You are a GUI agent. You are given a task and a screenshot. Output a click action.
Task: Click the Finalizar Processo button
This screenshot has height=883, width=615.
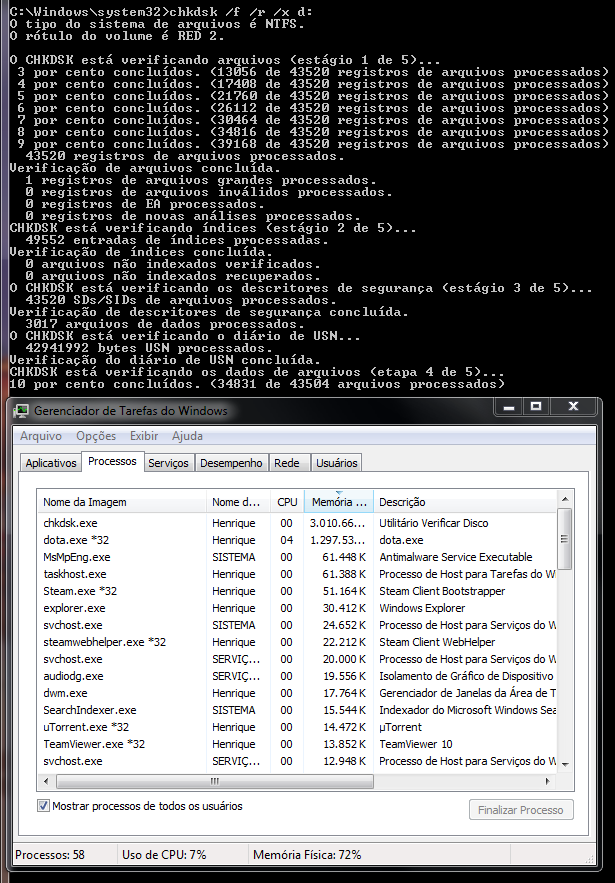[521, 810]
